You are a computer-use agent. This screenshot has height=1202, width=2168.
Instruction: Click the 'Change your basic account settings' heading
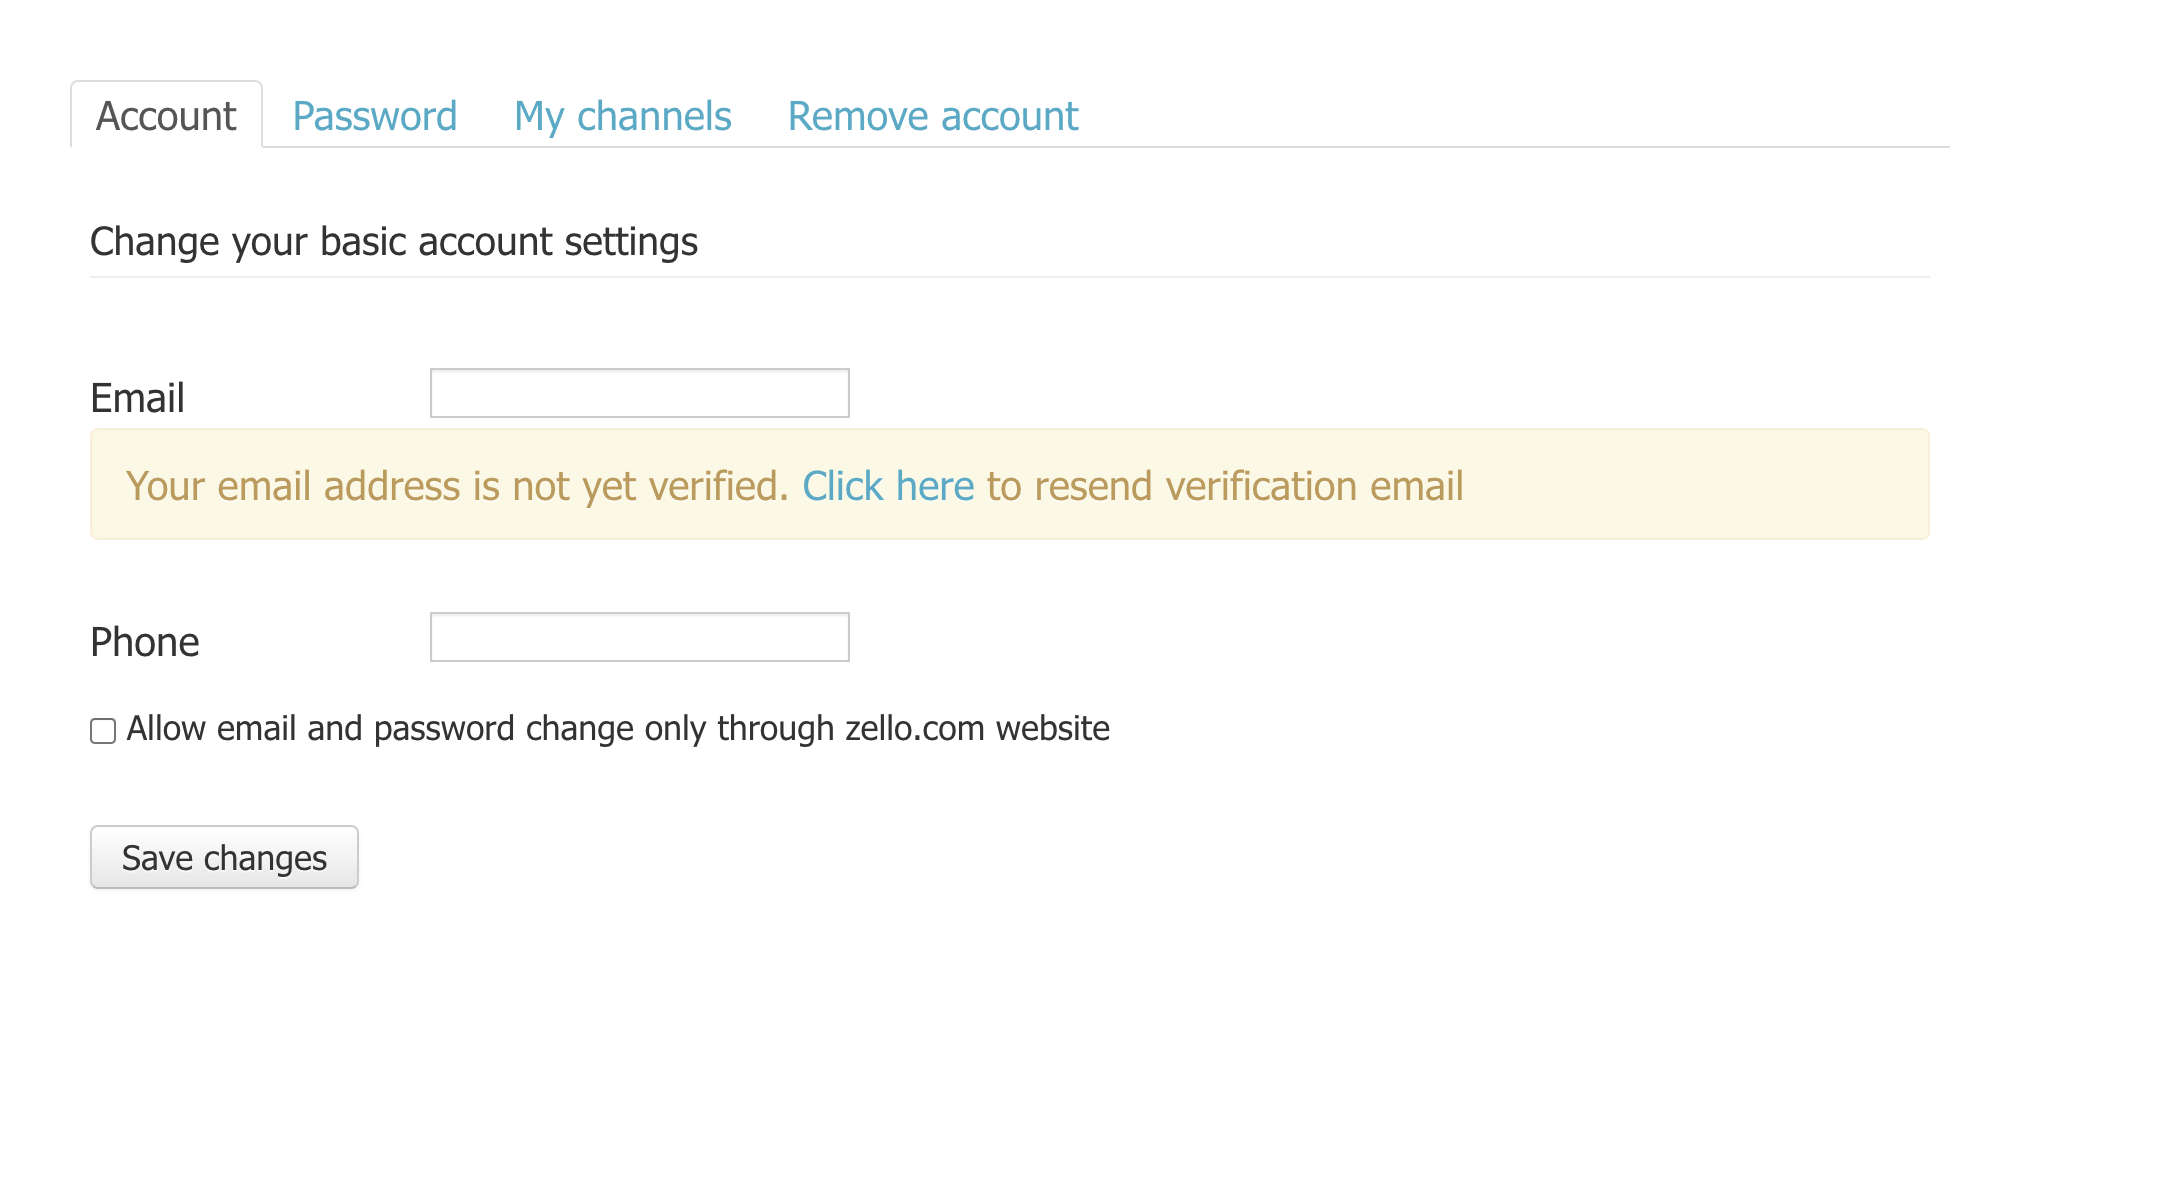[x=394, y=242]
